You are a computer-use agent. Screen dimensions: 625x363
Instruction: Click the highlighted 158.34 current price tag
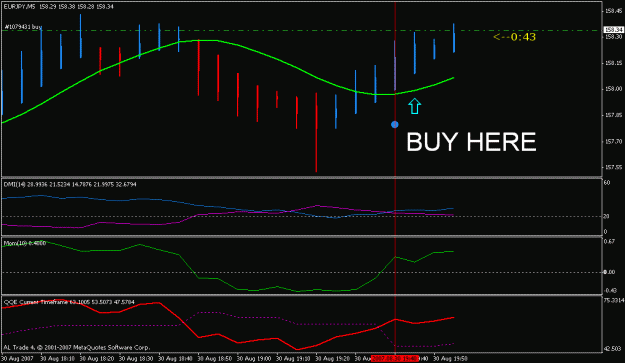click(x=613, y=29)
